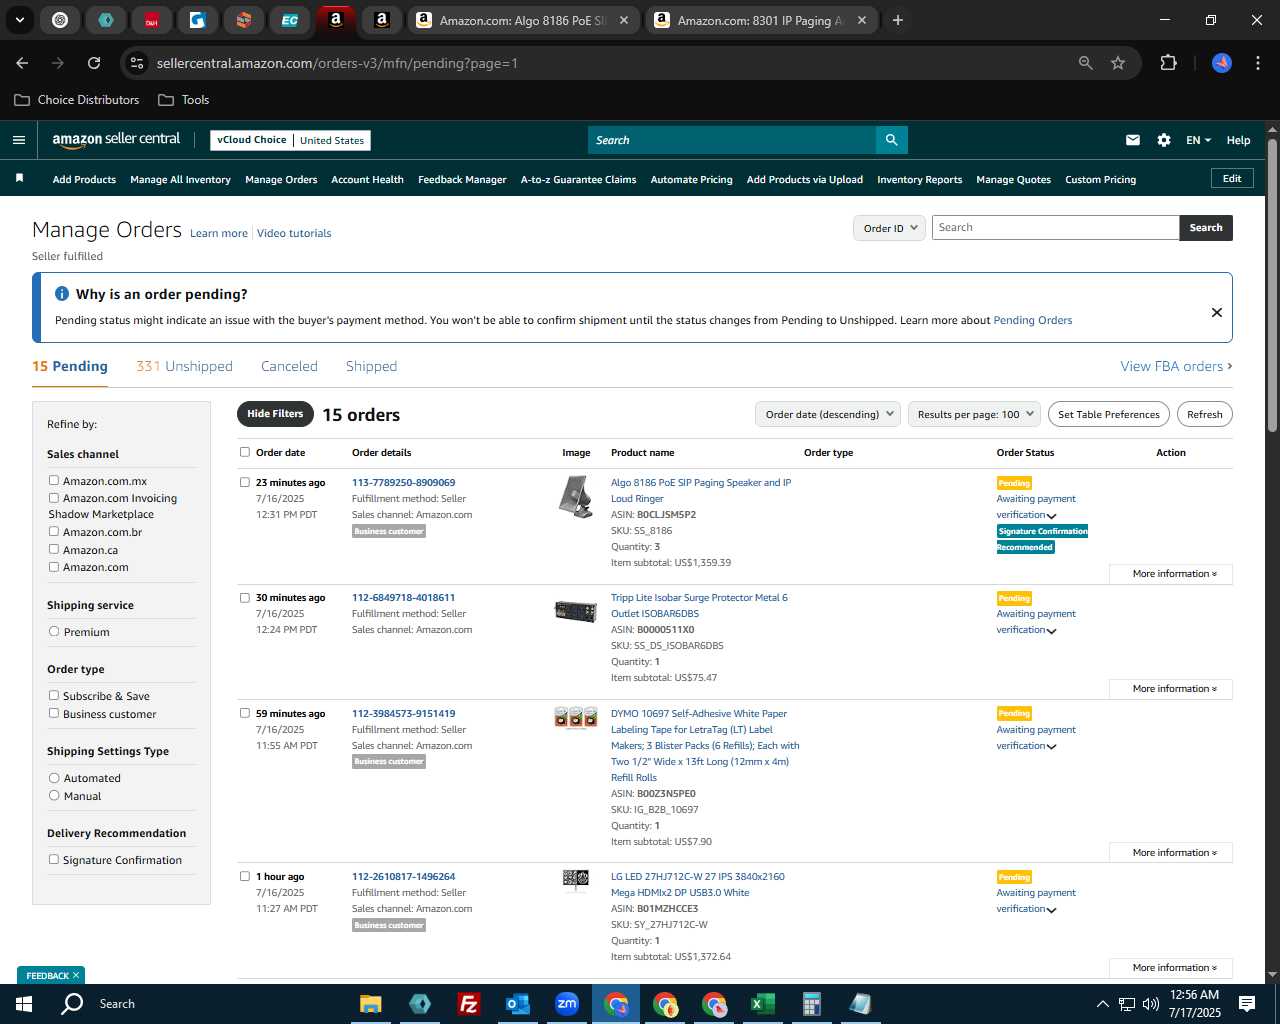The width and height of the screenshot is (1280, 1024).
Task: Open a new browser tab
Action: tap(898, 20)
